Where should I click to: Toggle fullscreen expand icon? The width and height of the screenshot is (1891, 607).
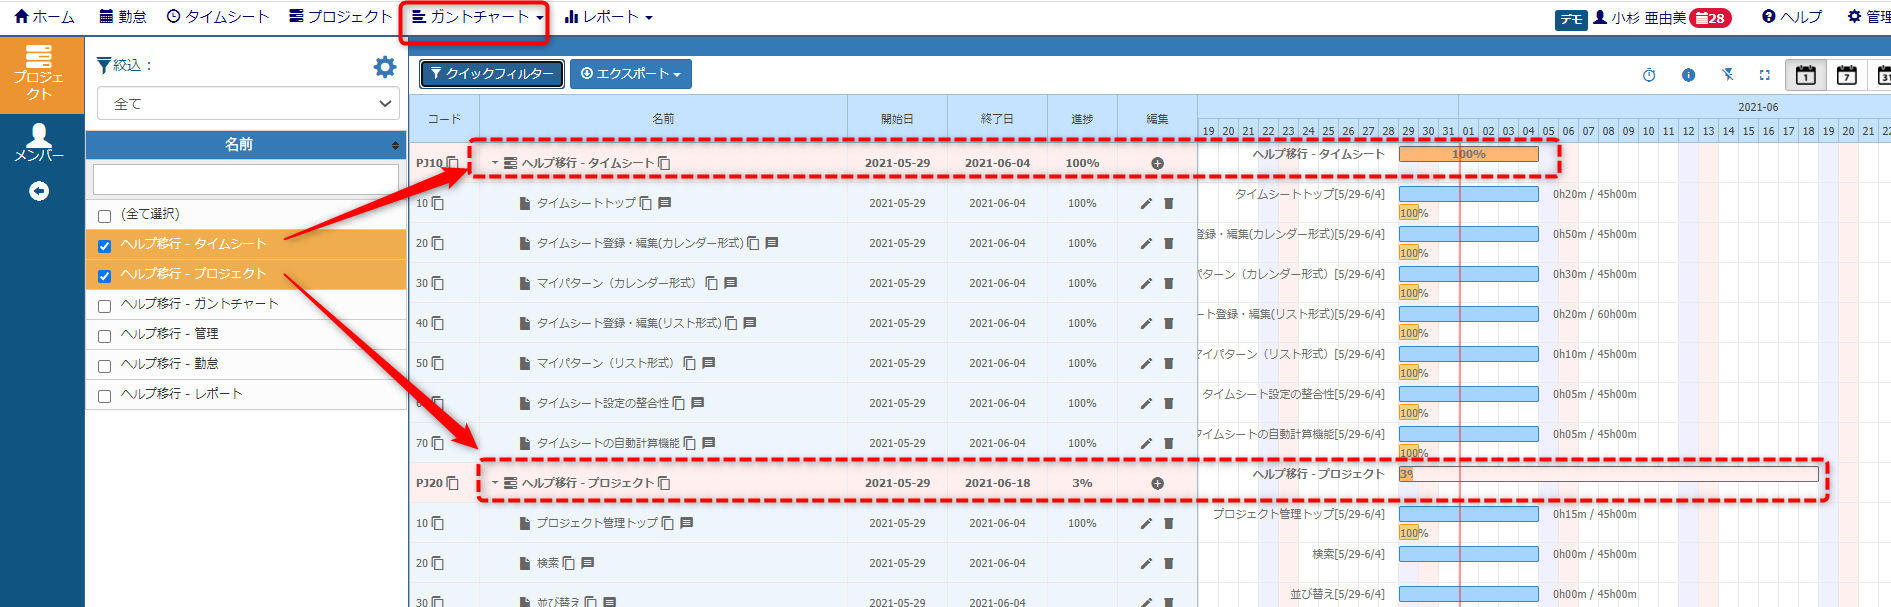tap(1764, 75)
